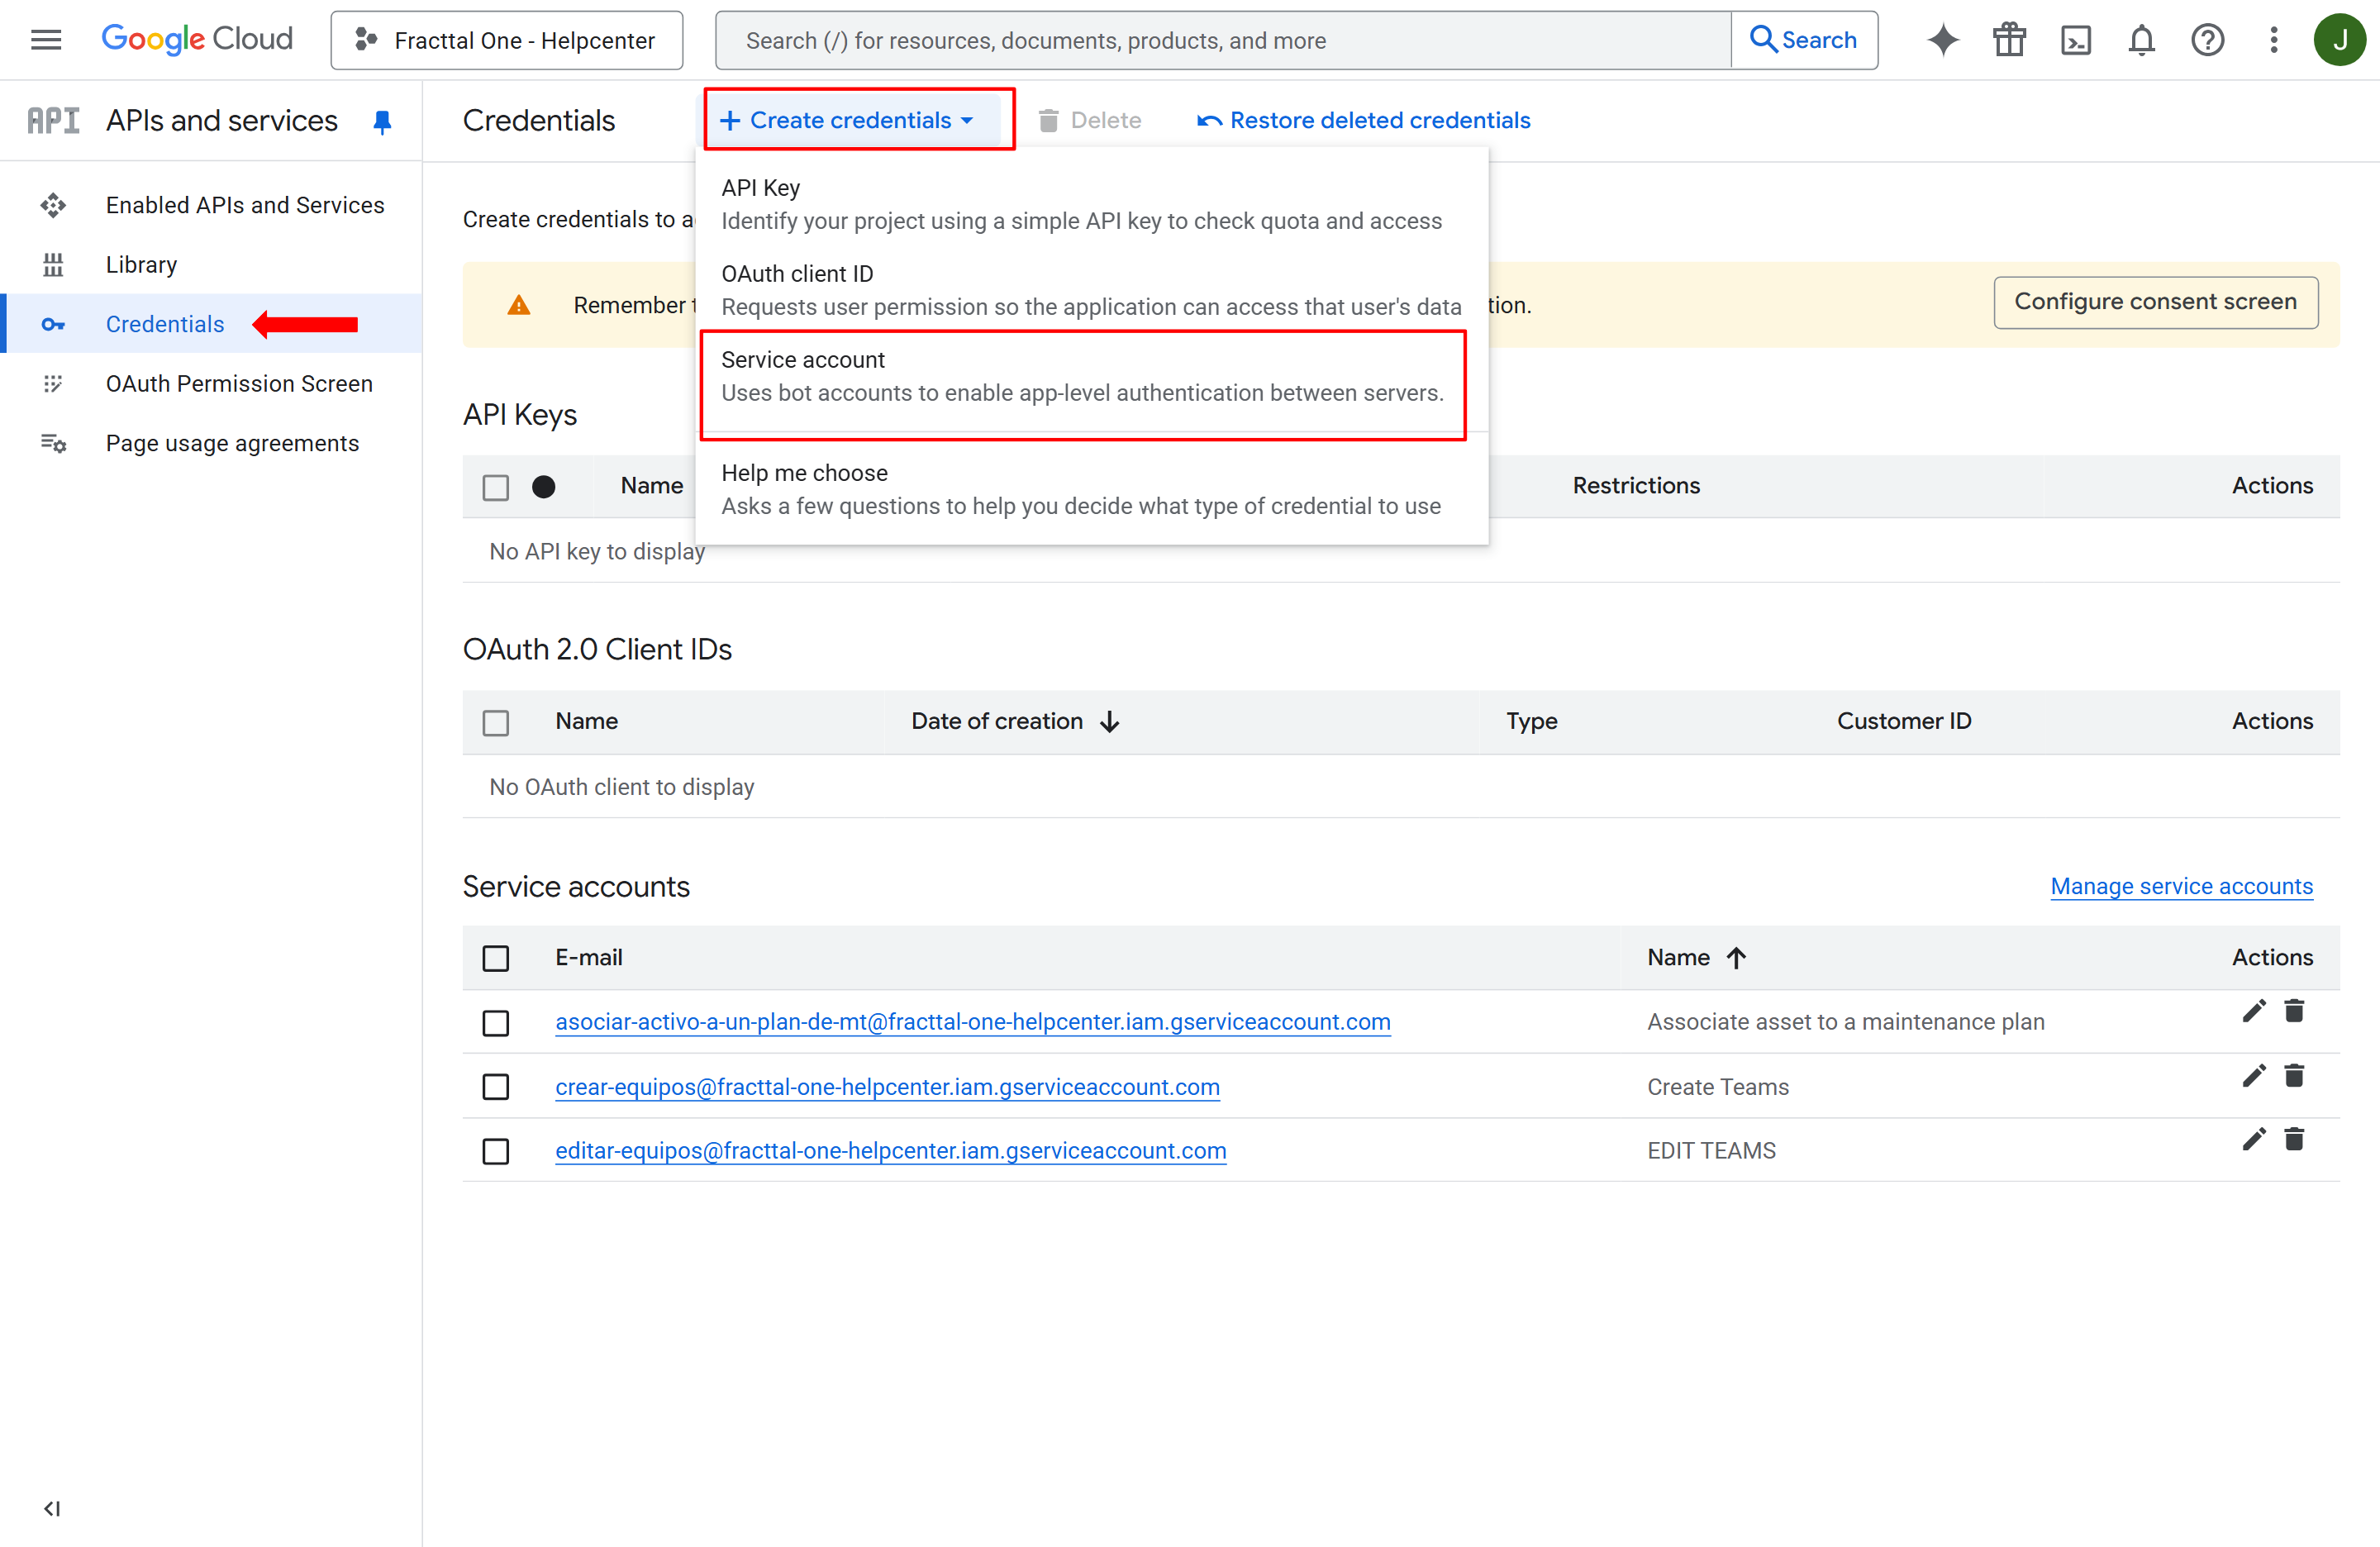
Task: Activate Cloud Shell terminal icon
Action: coord(2075,40)
